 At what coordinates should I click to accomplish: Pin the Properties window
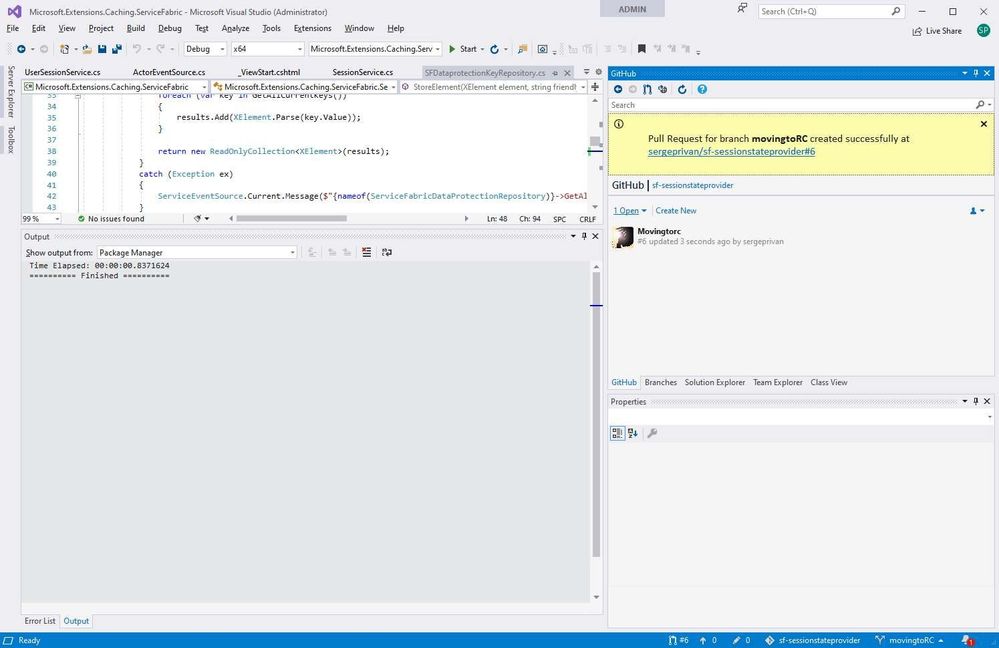point(975,401)
